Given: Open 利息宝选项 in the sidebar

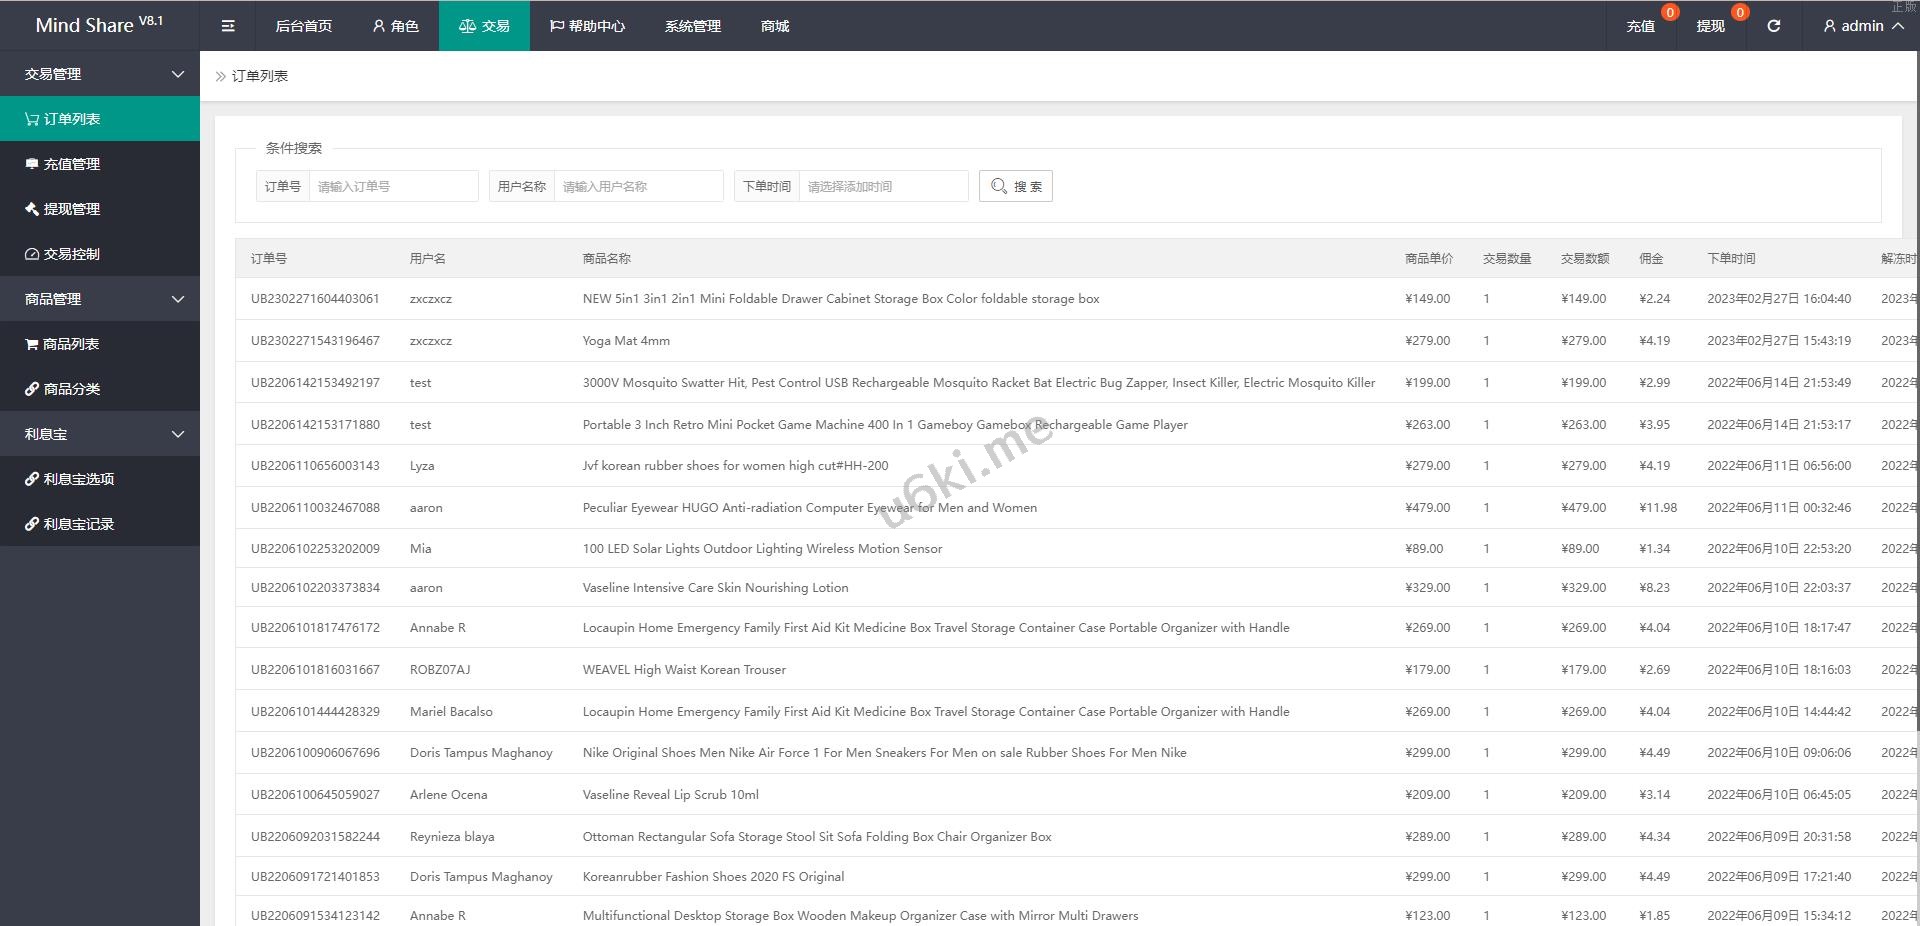Looking at the screenshot, I should [x=78, y=479].
